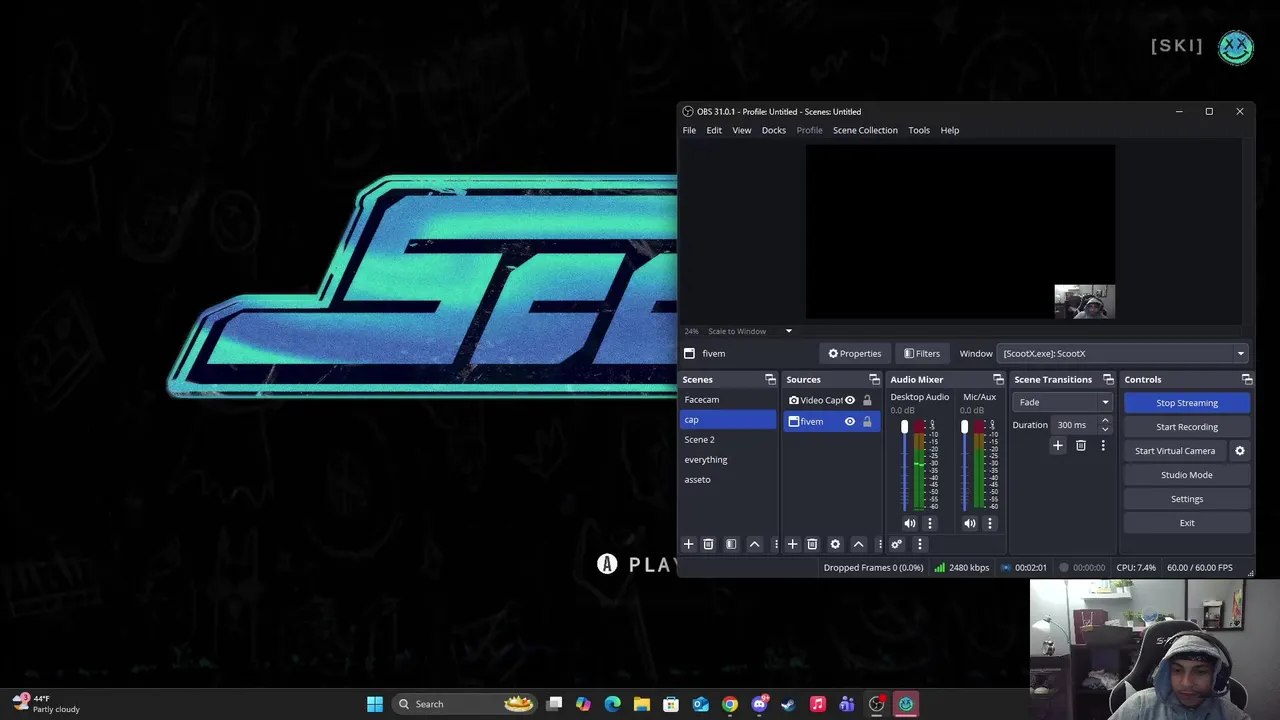1280x720 pixels.
Task: Open source Properties button
Action: (855, 353)
